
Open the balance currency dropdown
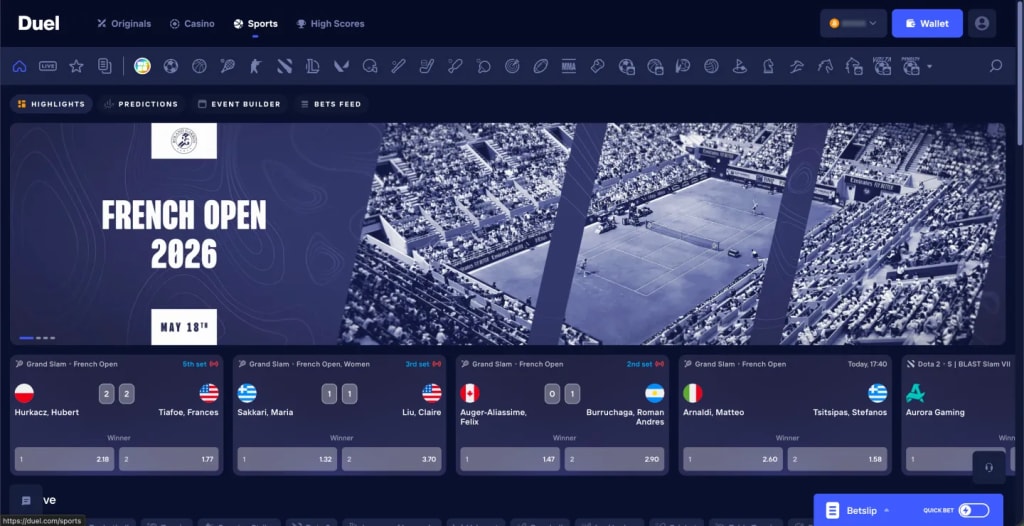click(854, 24)
